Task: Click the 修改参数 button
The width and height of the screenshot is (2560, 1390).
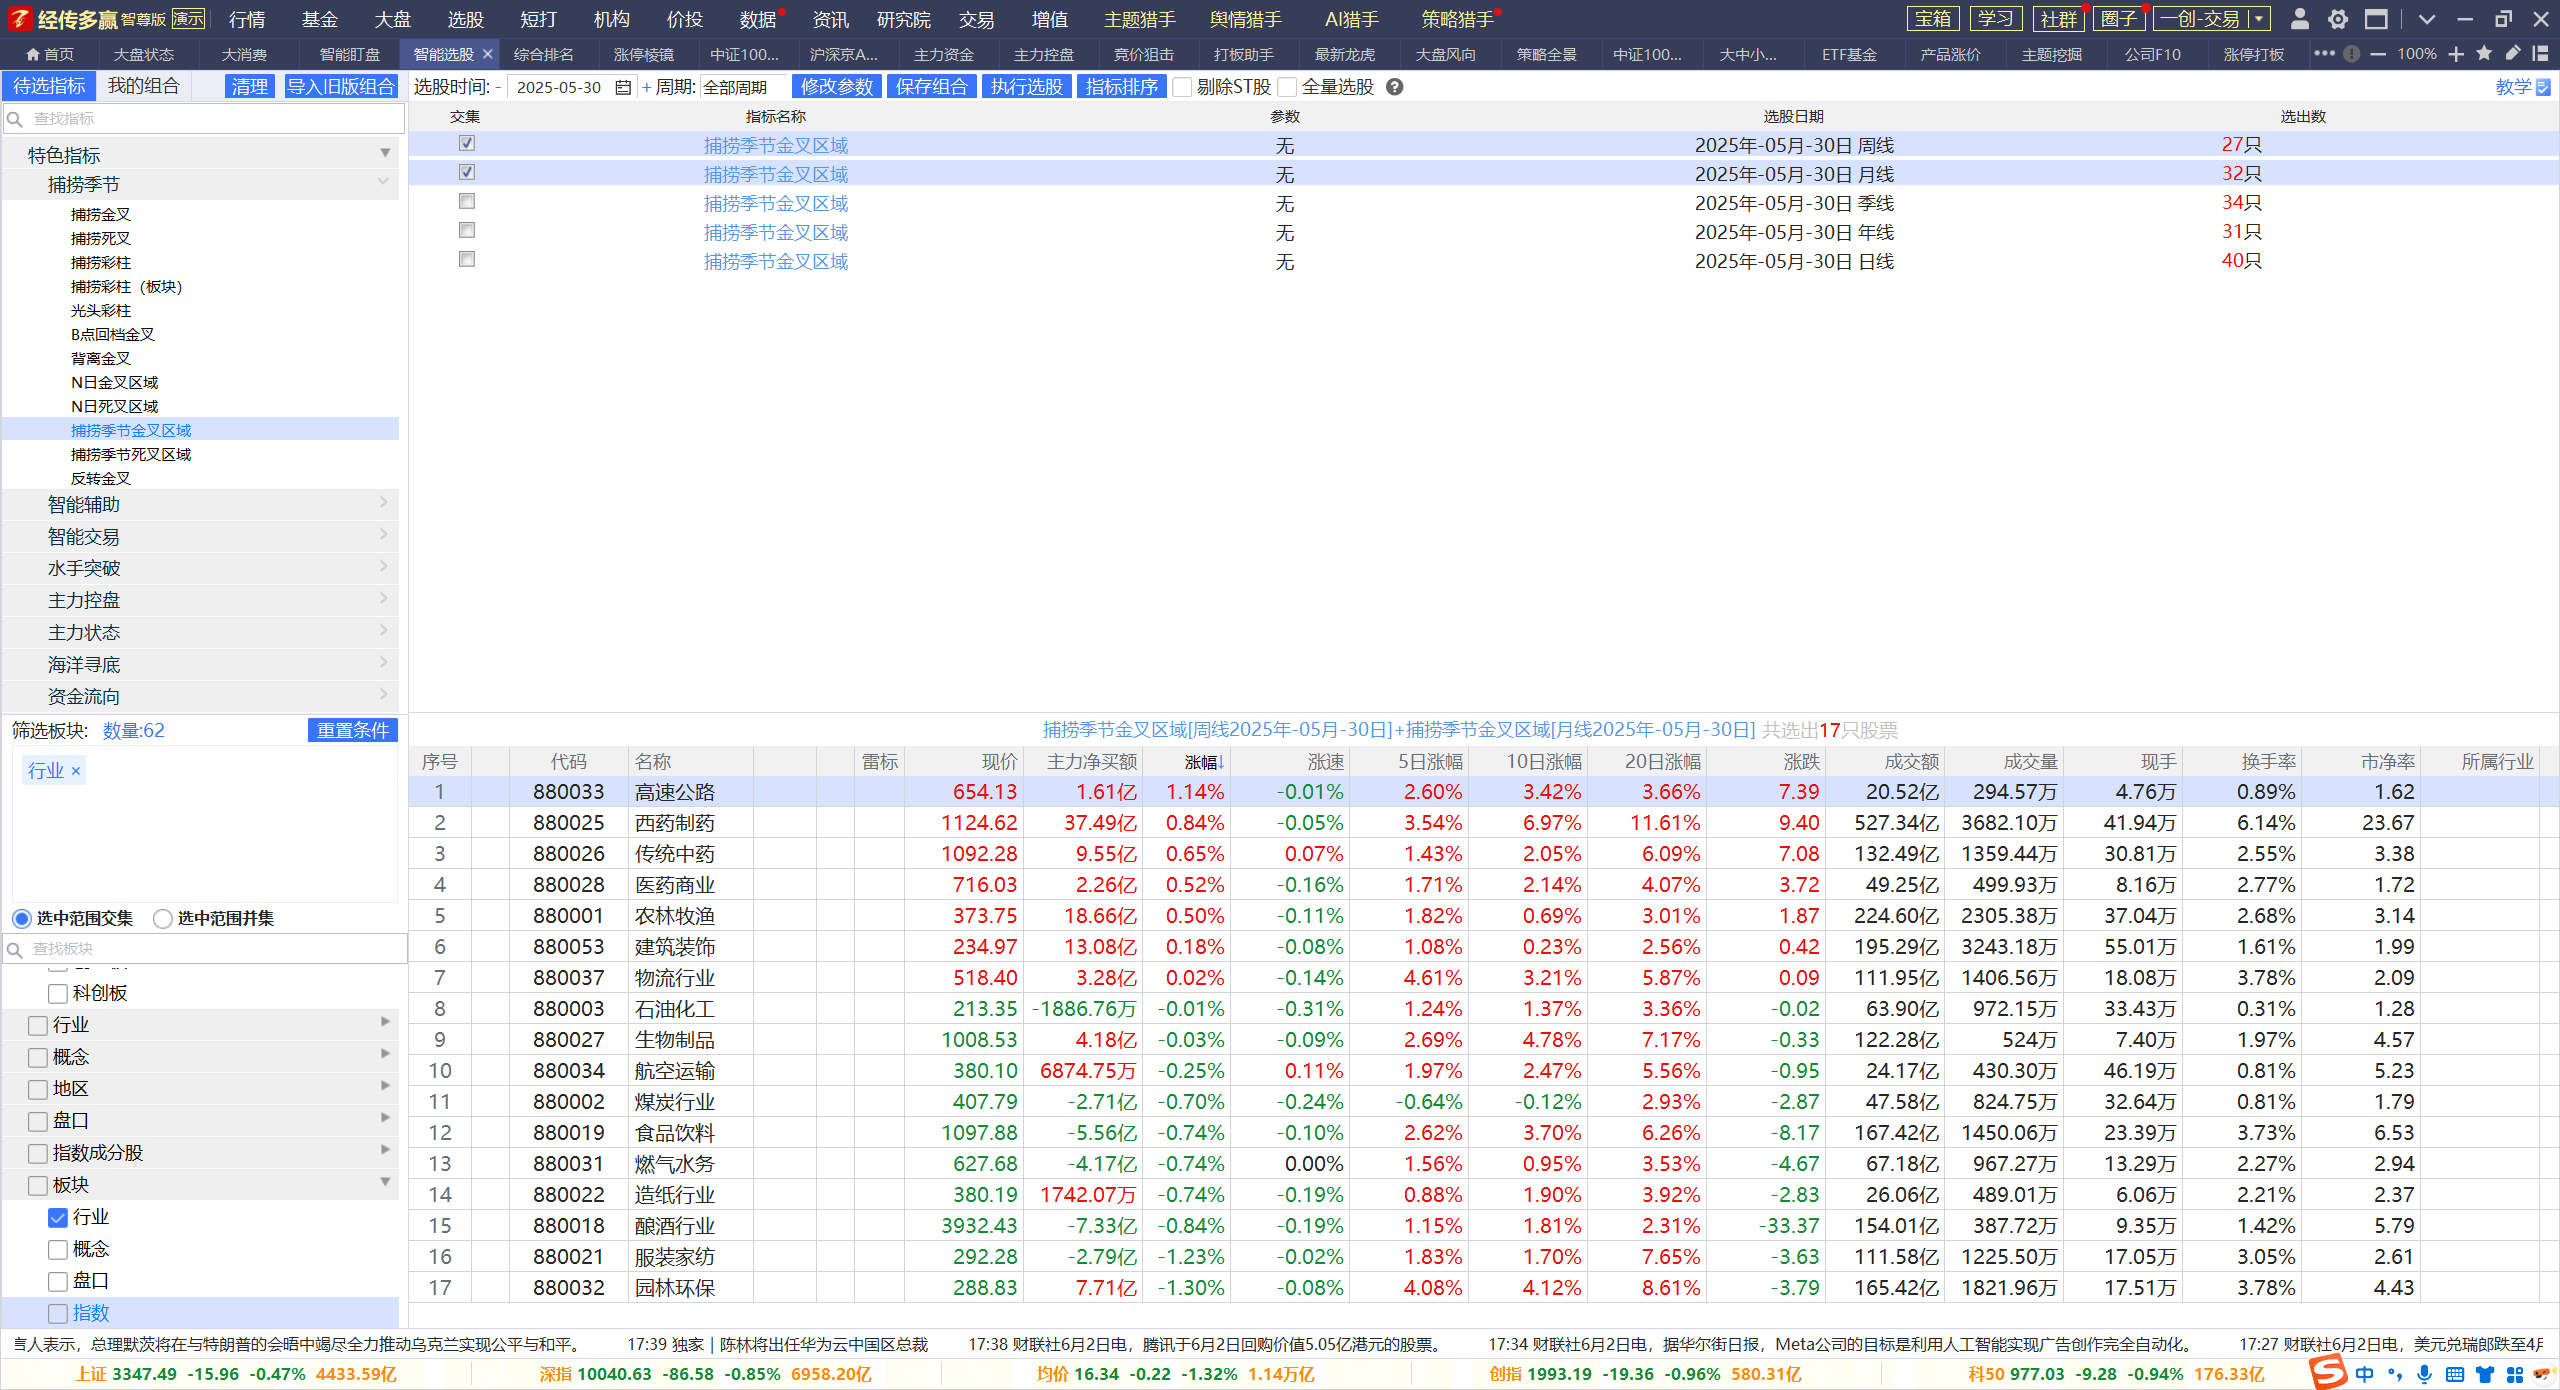Action: pyautogui.click(x=837, y=87)
